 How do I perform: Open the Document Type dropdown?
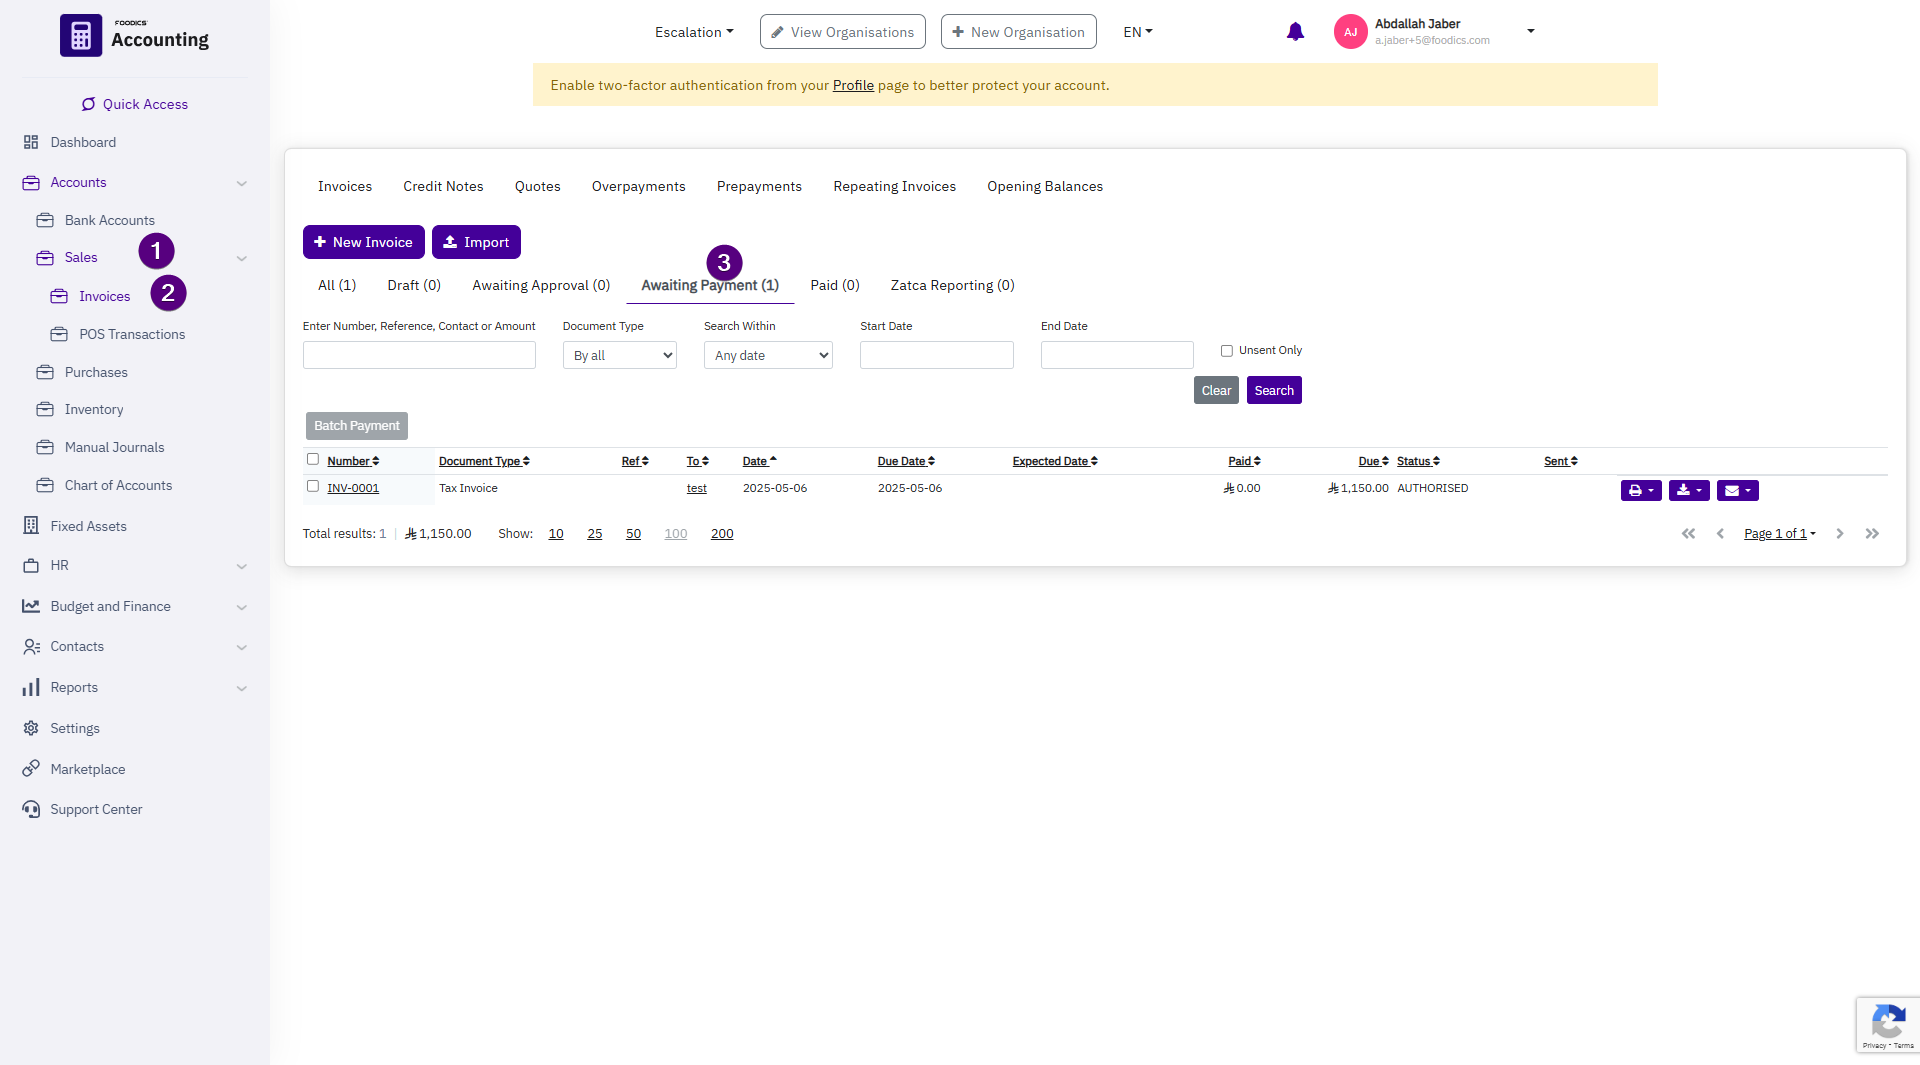pyautogui.click(x=619, y=356)
